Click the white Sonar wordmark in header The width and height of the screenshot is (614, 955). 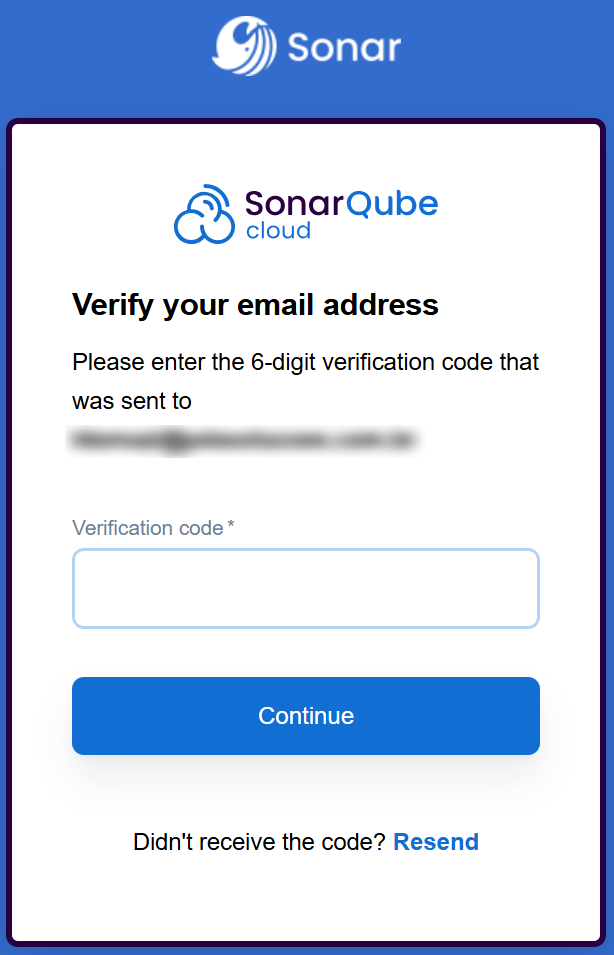click(344, 47)
